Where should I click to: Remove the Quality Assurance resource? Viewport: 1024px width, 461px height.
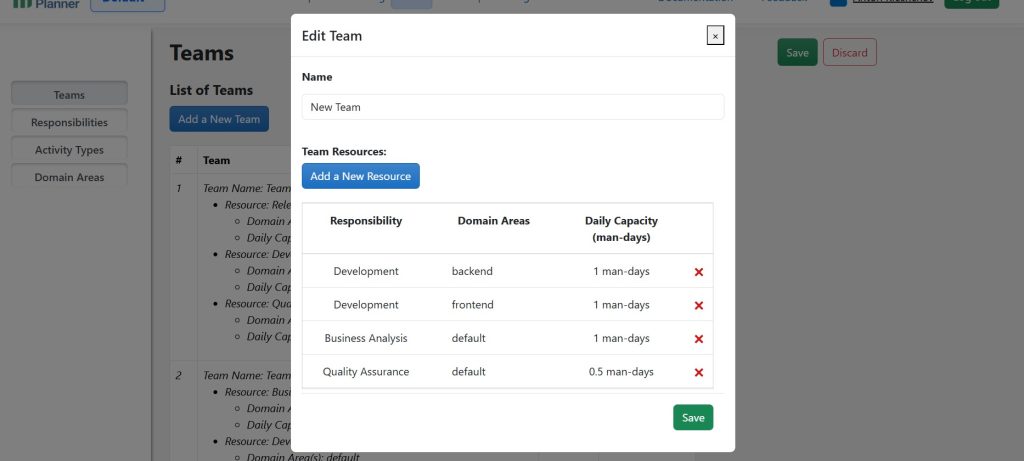tap(698, 373)
